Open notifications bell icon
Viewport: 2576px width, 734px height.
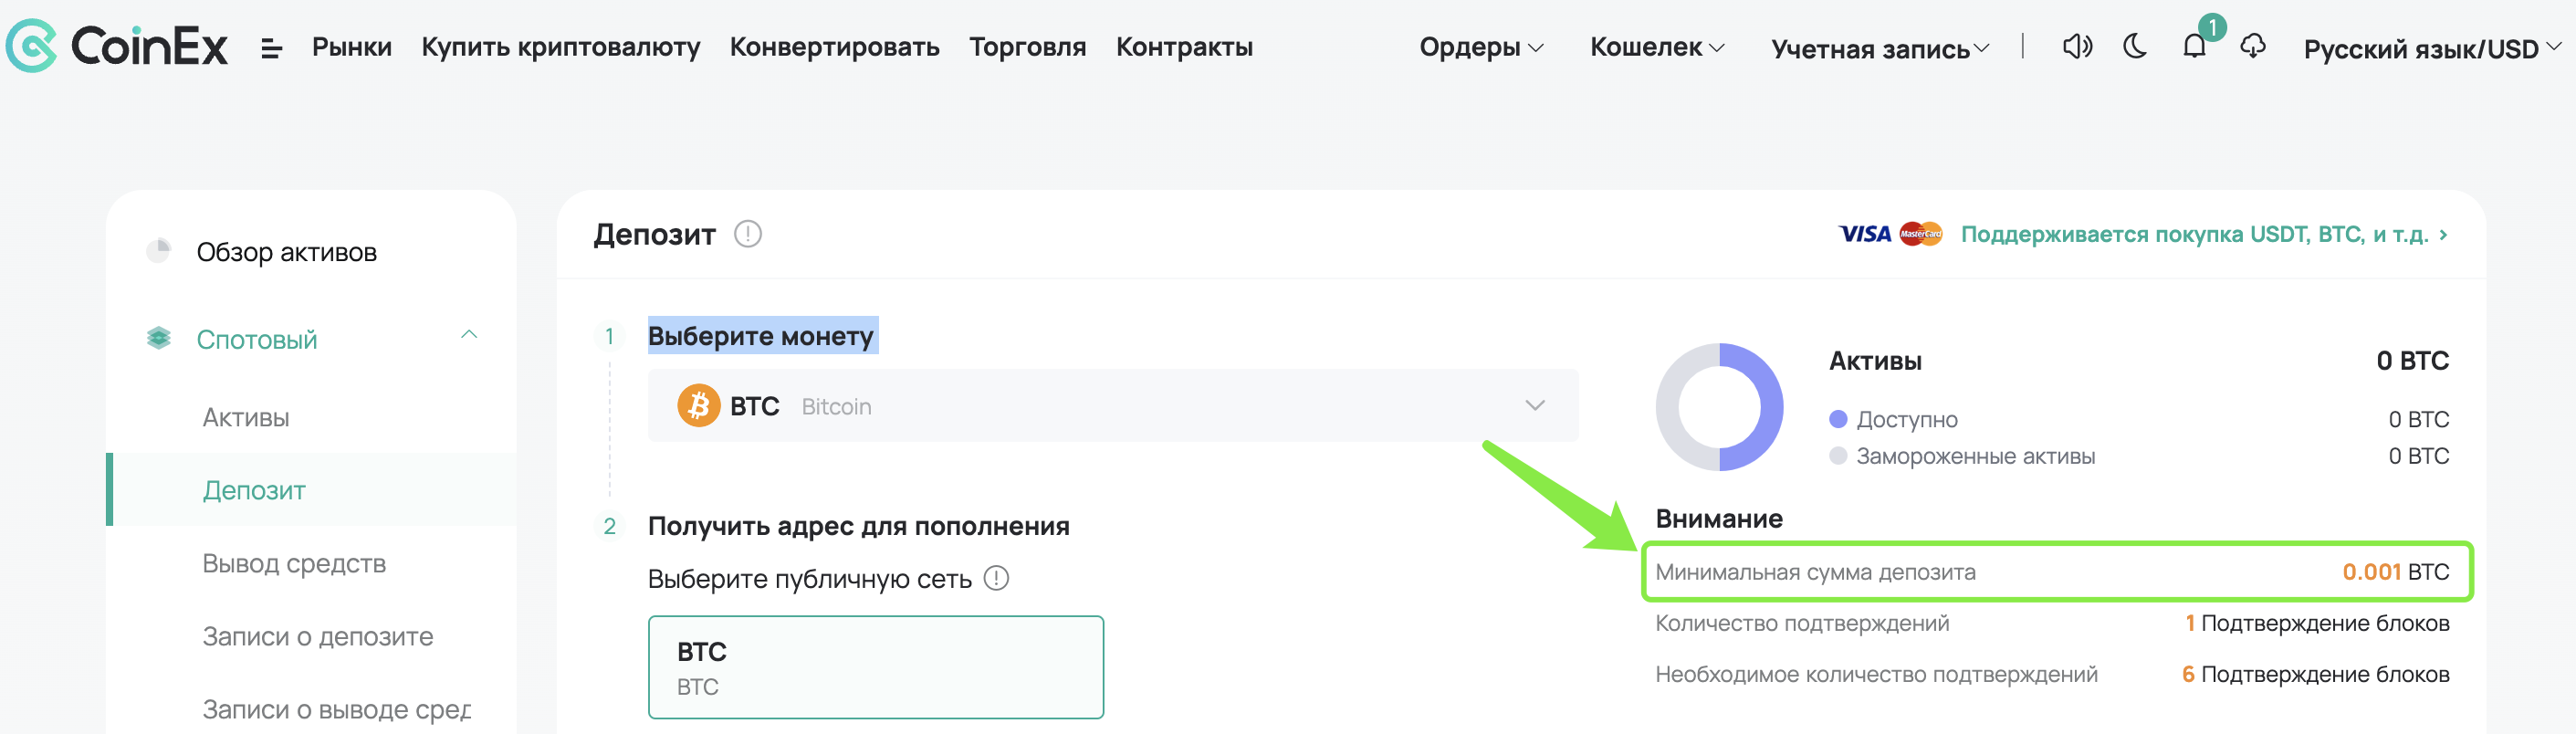pyautogui.click(x=2194, y=46)
